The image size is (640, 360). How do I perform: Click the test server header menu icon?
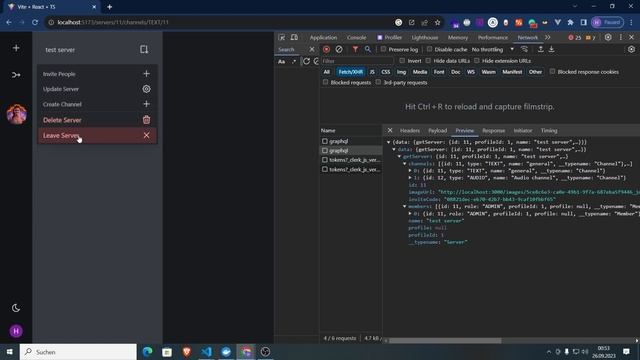(x=144, y=49)
